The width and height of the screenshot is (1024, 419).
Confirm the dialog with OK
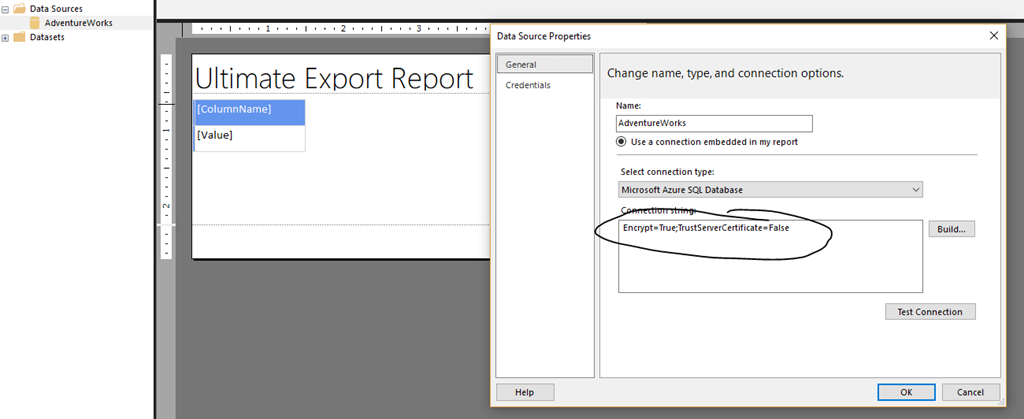(905, 392)
